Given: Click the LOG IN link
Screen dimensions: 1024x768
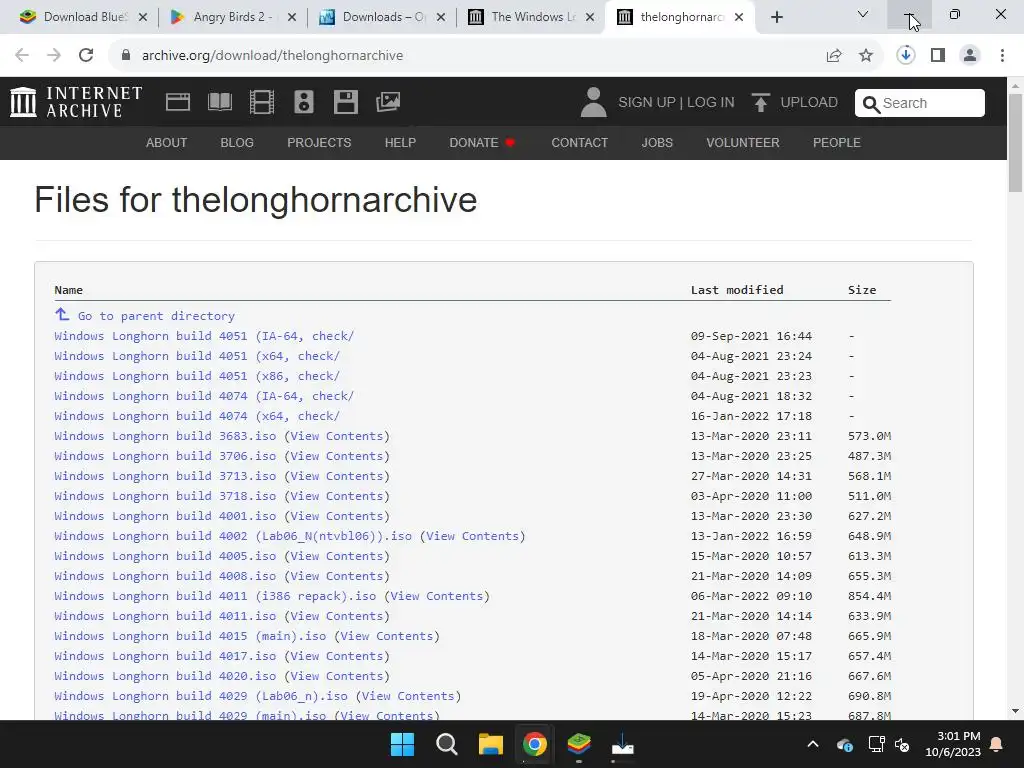Looking at the screenshot, I should click(x=711, y=103).
